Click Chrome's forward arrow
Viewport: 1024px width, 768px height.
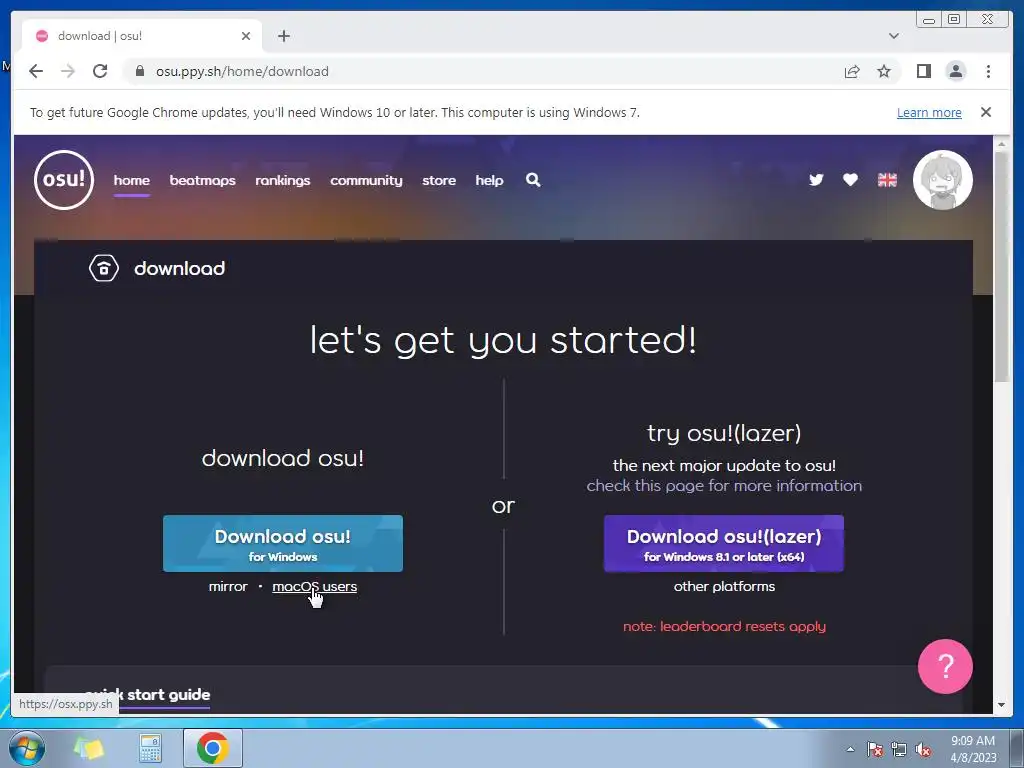pyautogui.click(x=68, y=71)
